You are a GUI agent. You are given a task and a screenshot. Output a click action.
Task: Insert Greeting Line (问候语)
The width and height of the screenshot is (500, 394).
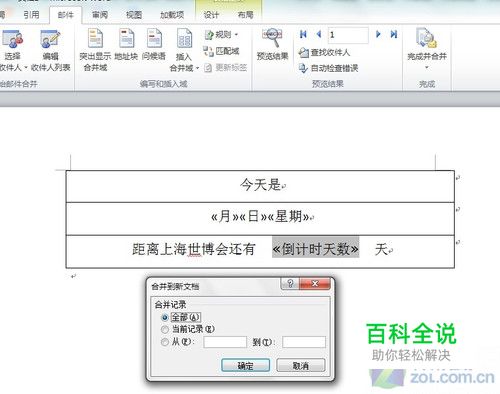[154, 44]
